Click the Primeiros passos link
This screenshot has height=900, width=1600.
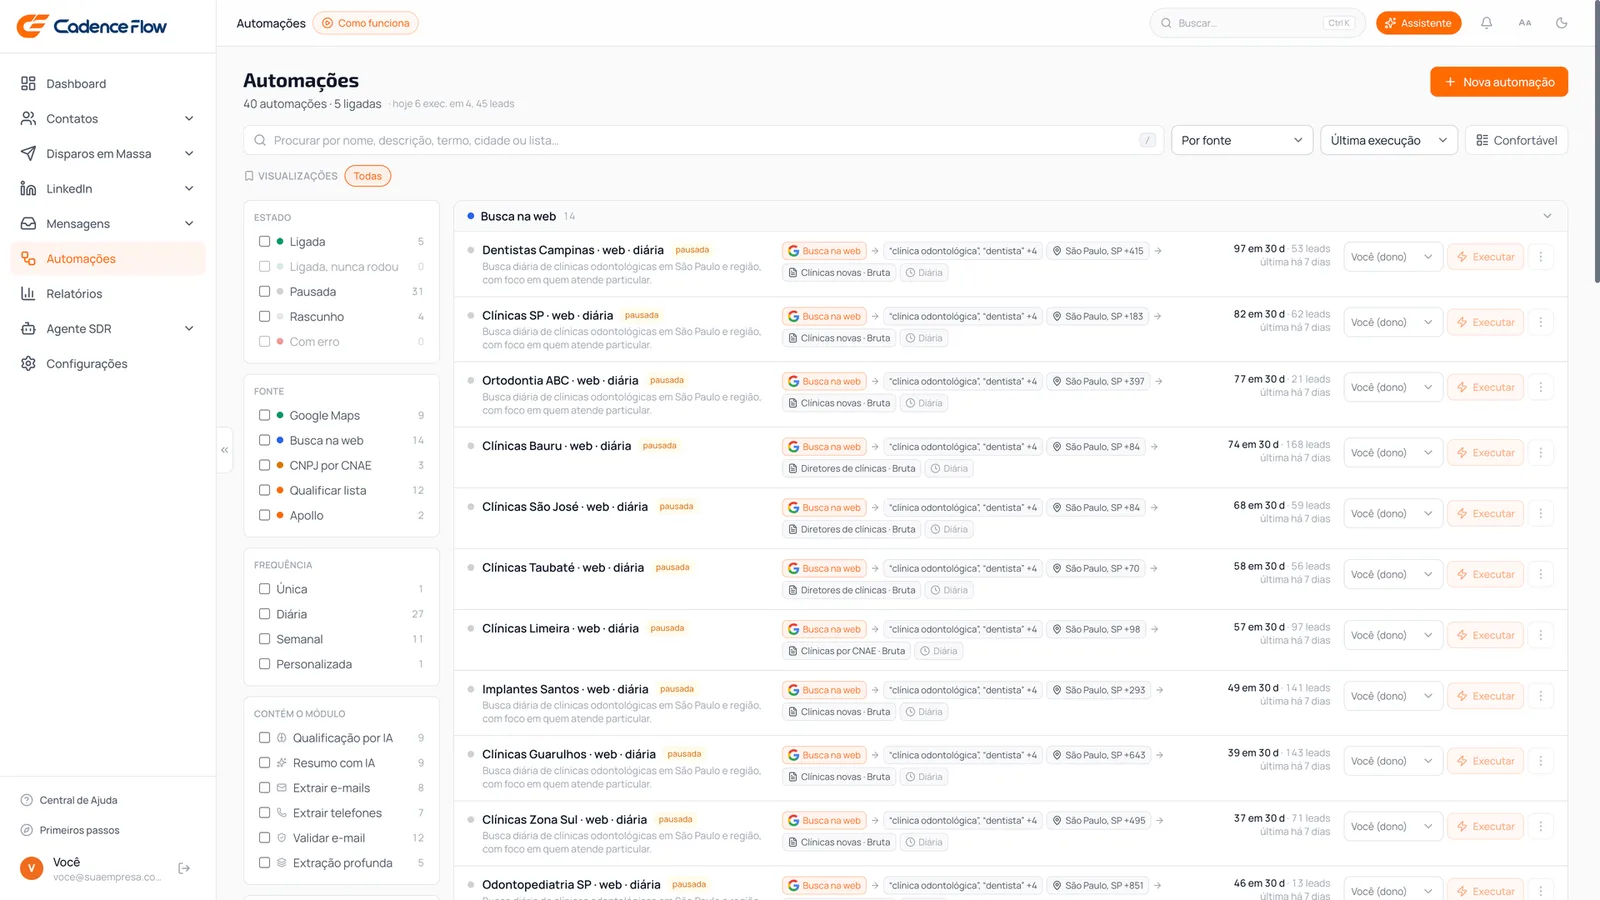tap(79, 830)
